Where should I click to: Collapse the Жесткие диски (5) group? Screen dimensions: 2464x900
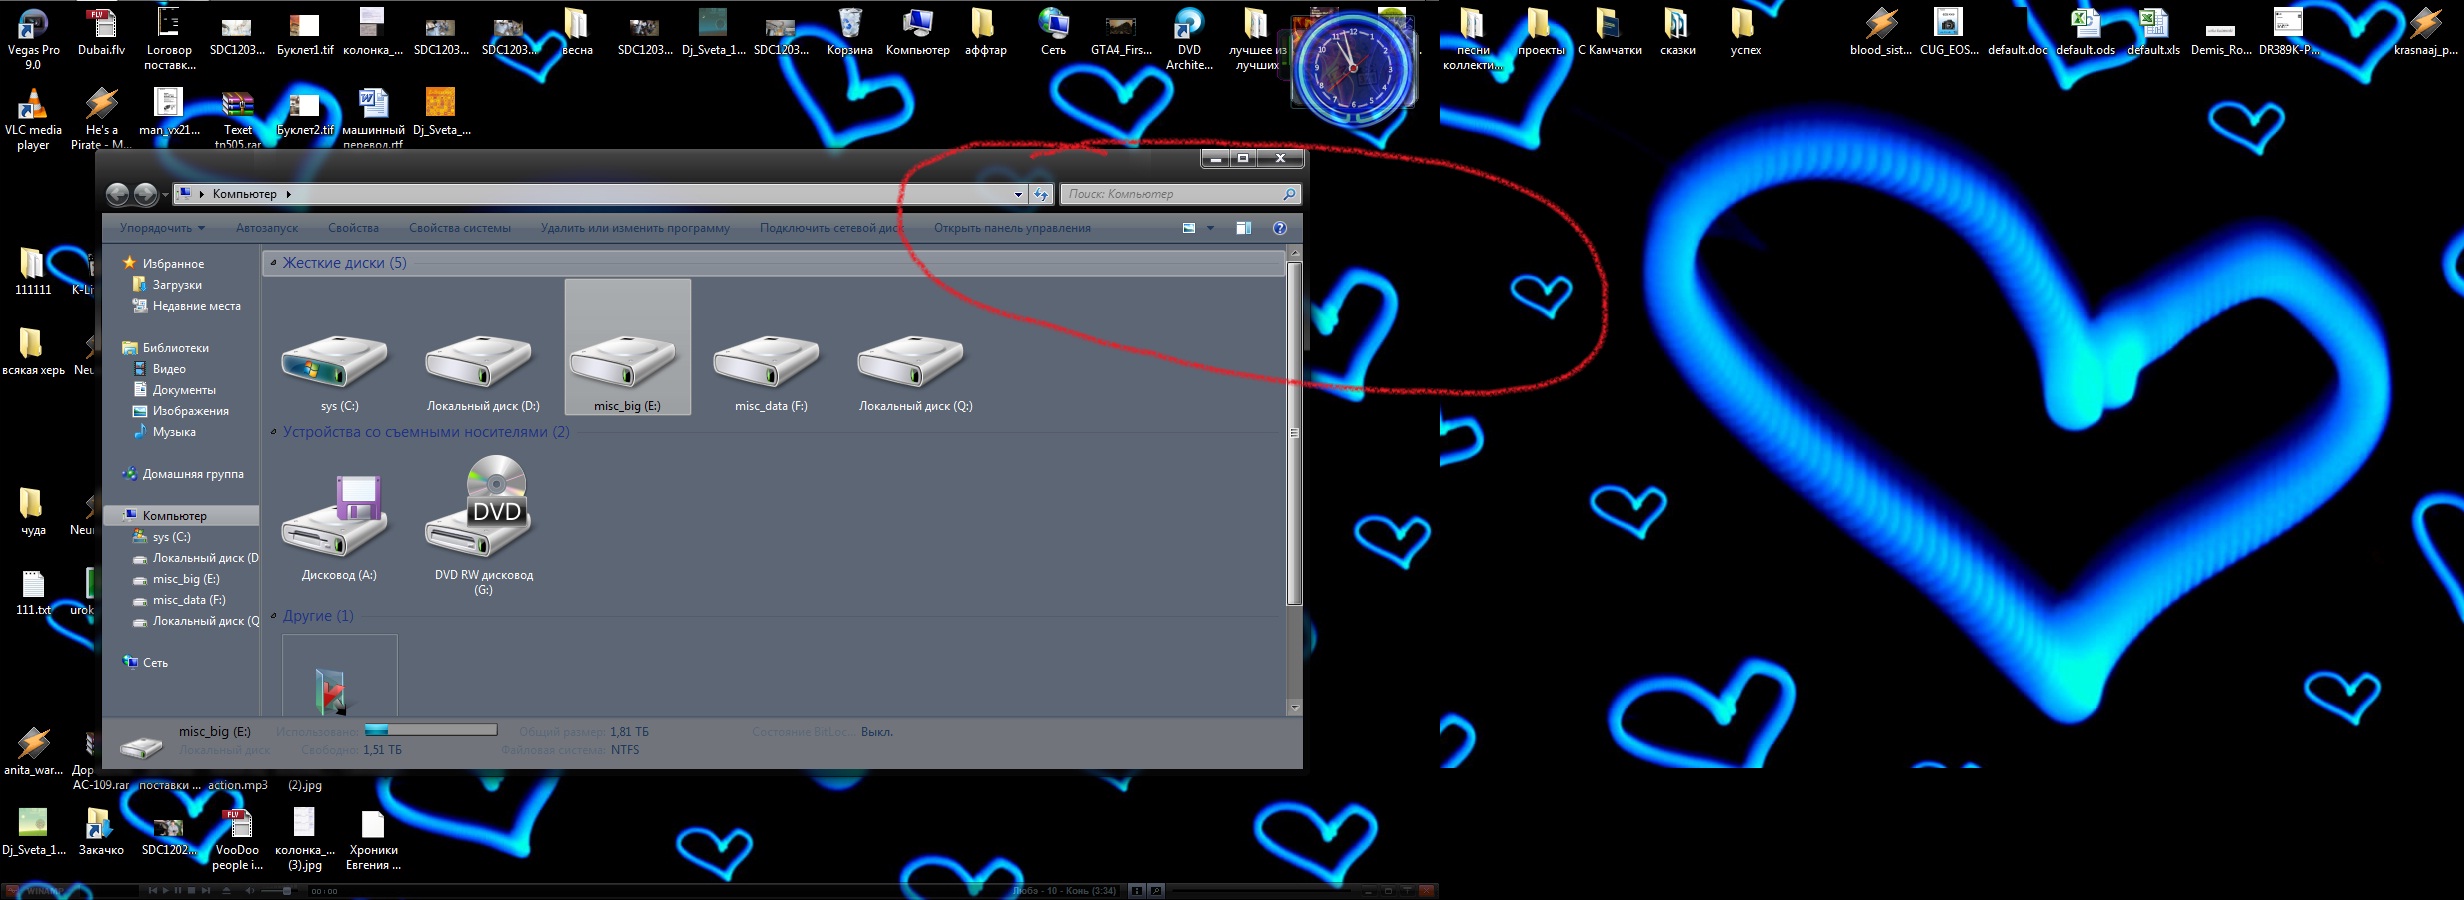pyautogui.click(x=273, y=263)
